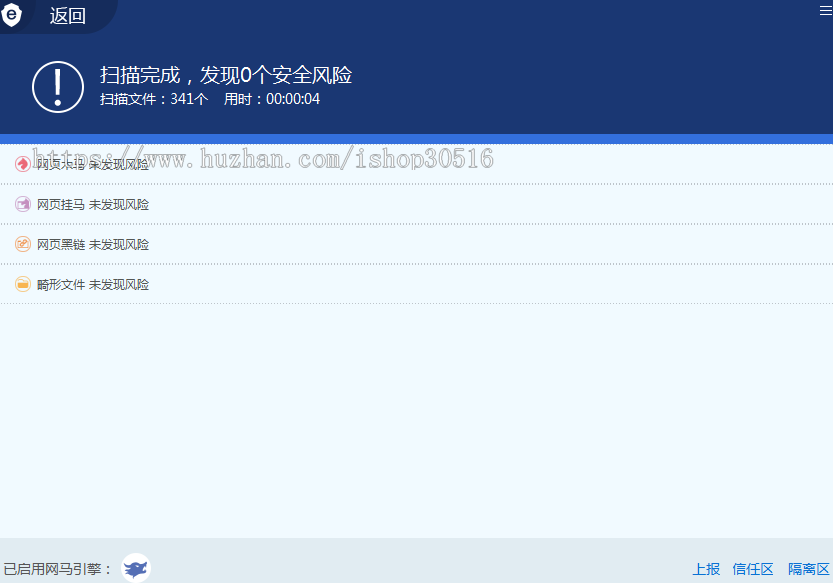Image resolution: width=833 pixels, height=583 pixels.
Task: Select the pink 网页挂马 detection icon
Action: coord(22,204)
